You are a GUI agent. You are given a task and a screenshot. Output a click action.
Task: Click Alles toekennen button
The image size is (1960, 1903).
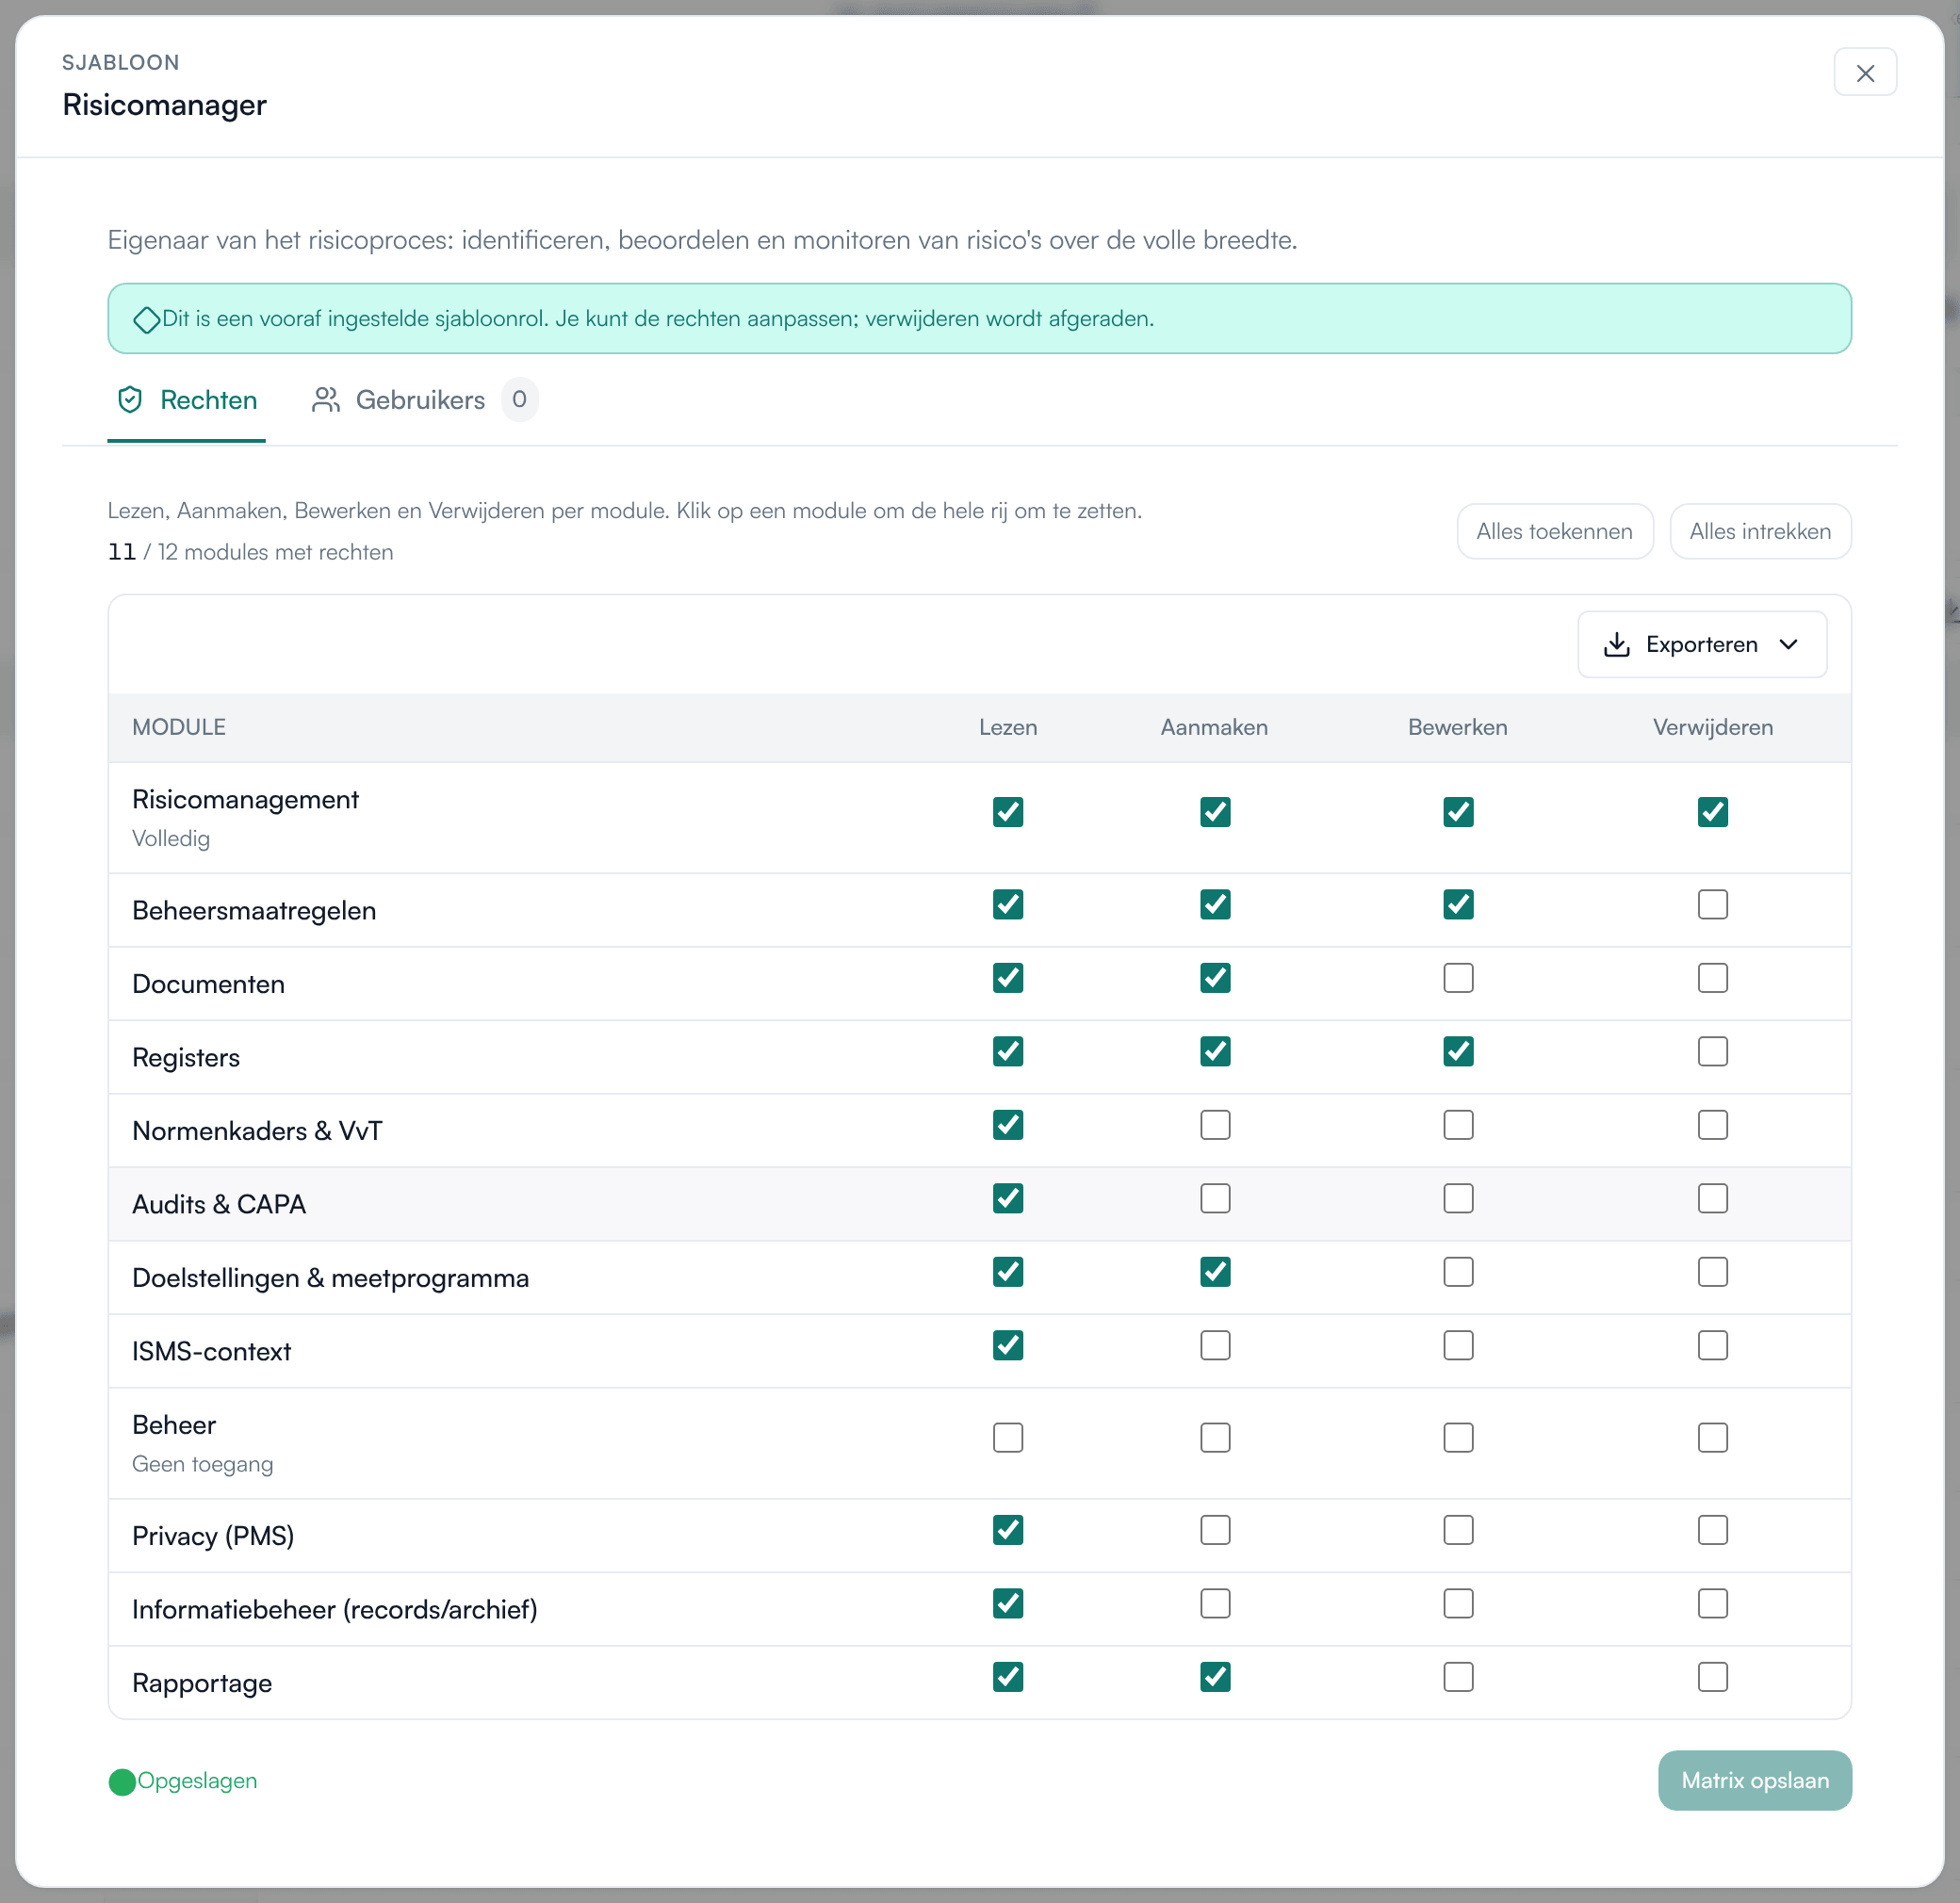[x=1554, y=531]
